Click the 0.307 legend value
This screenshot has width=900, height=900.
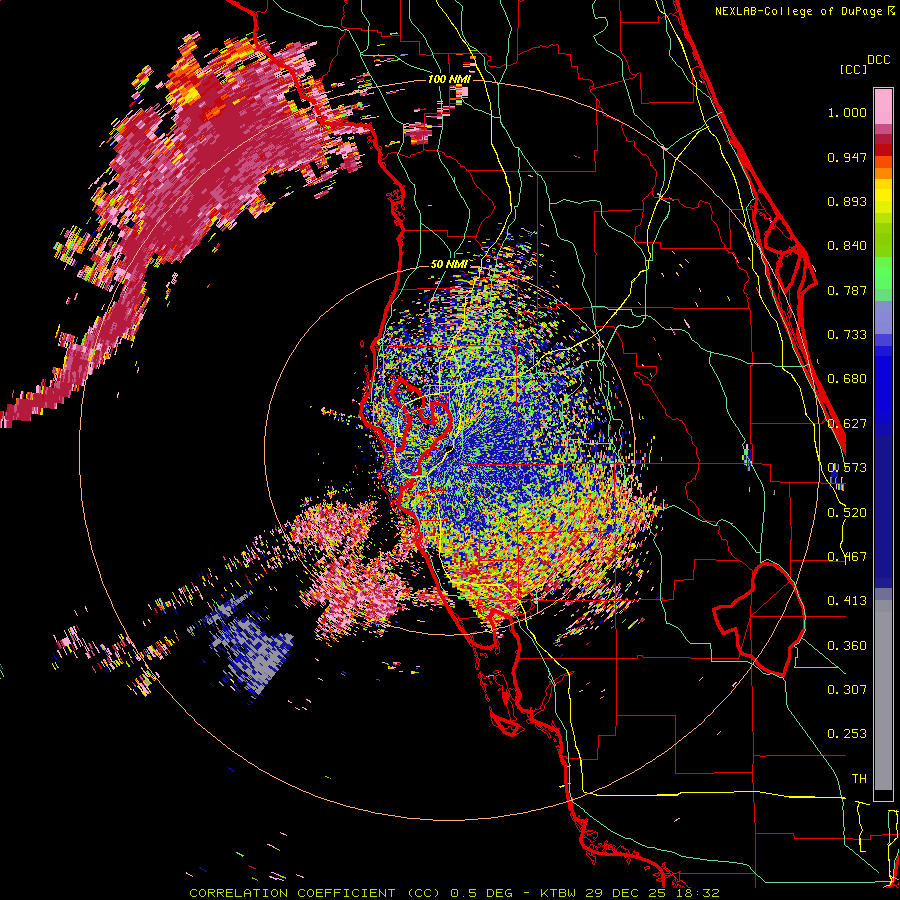coord(847,690)
